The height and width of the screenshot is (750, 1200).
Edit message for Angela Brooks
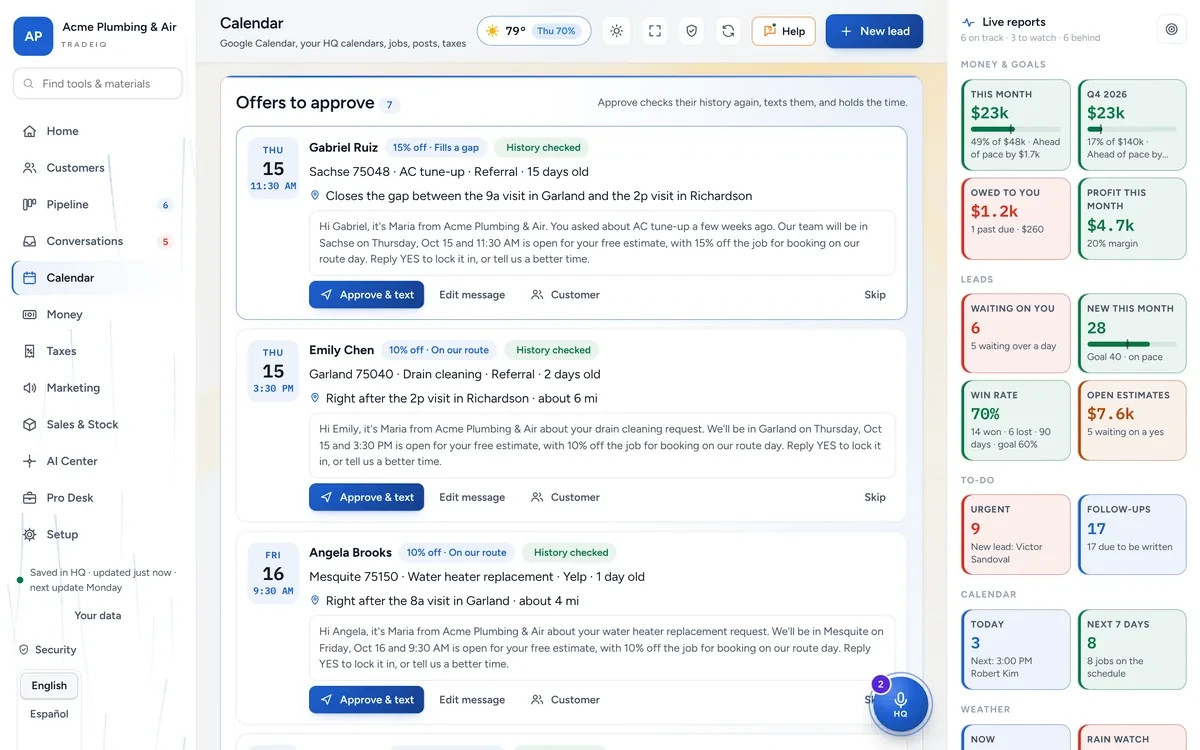[472, 700]
